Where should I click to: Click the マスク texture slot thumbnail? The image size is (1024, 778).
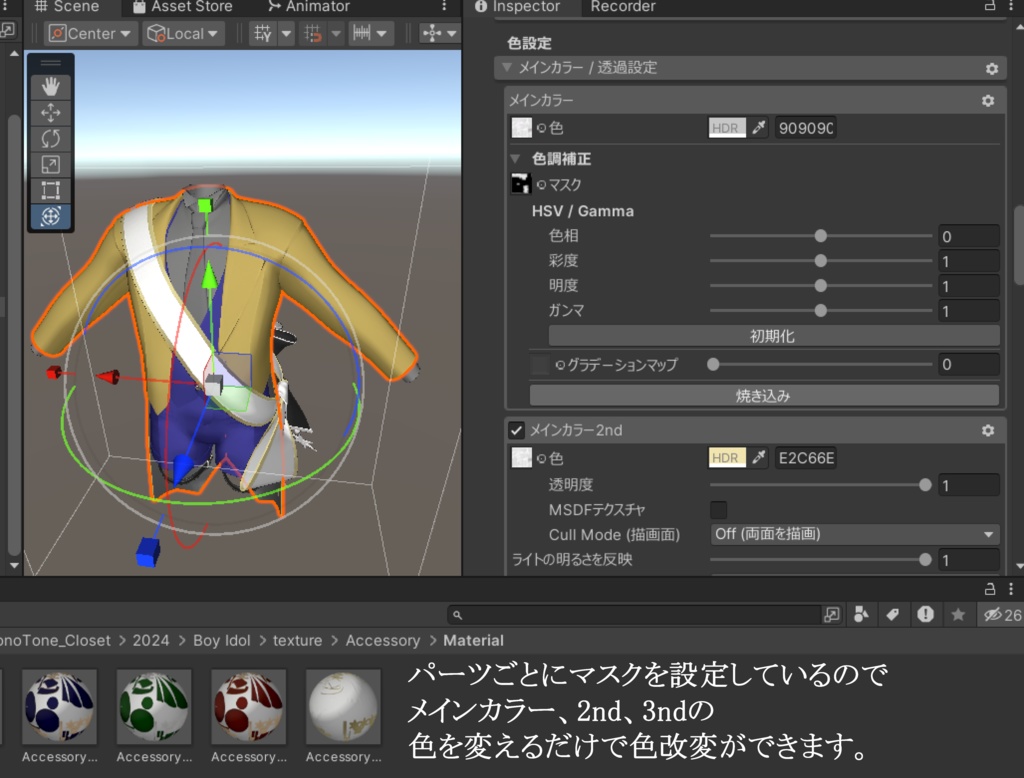[x=521, y=184]
